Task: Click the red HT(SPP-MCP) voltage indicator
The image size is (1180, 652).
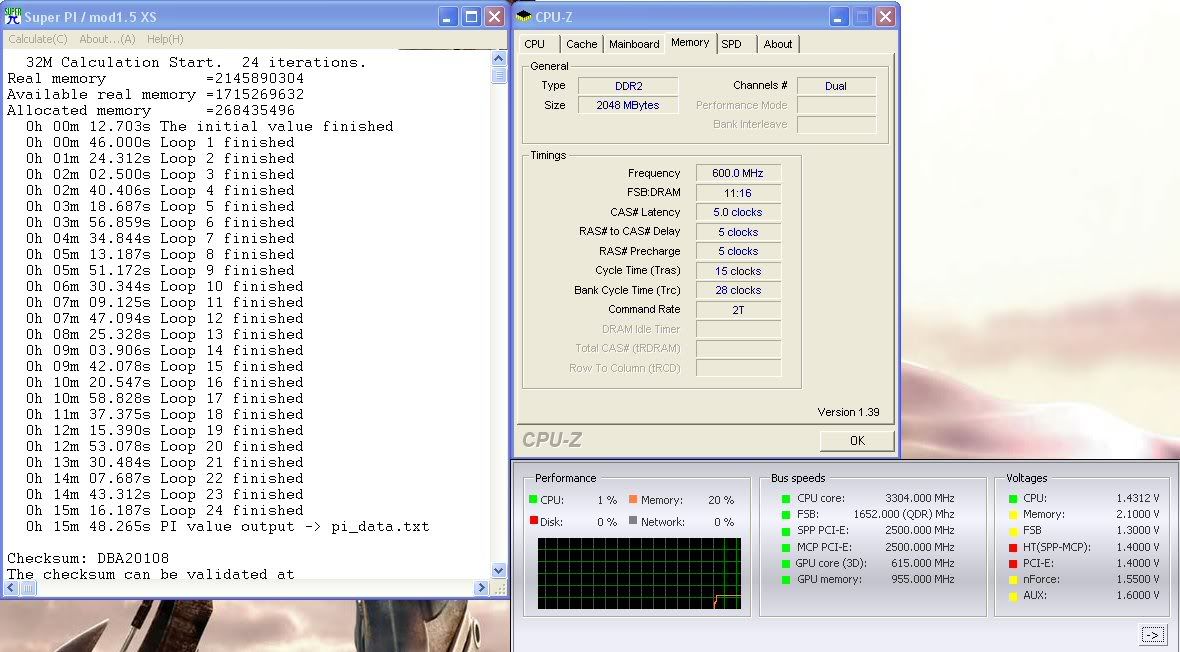Action: (x=1013, y=547)
